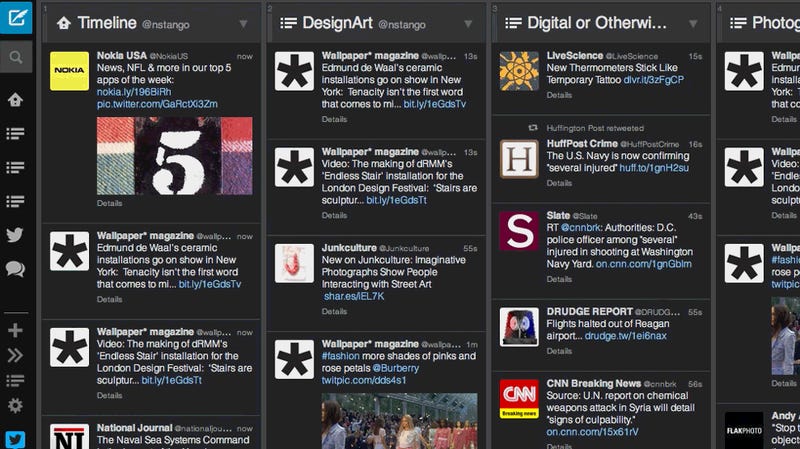Expand the sidebar with the double chevron icon
The image size is (800, 449).
(x=15, y=355)
